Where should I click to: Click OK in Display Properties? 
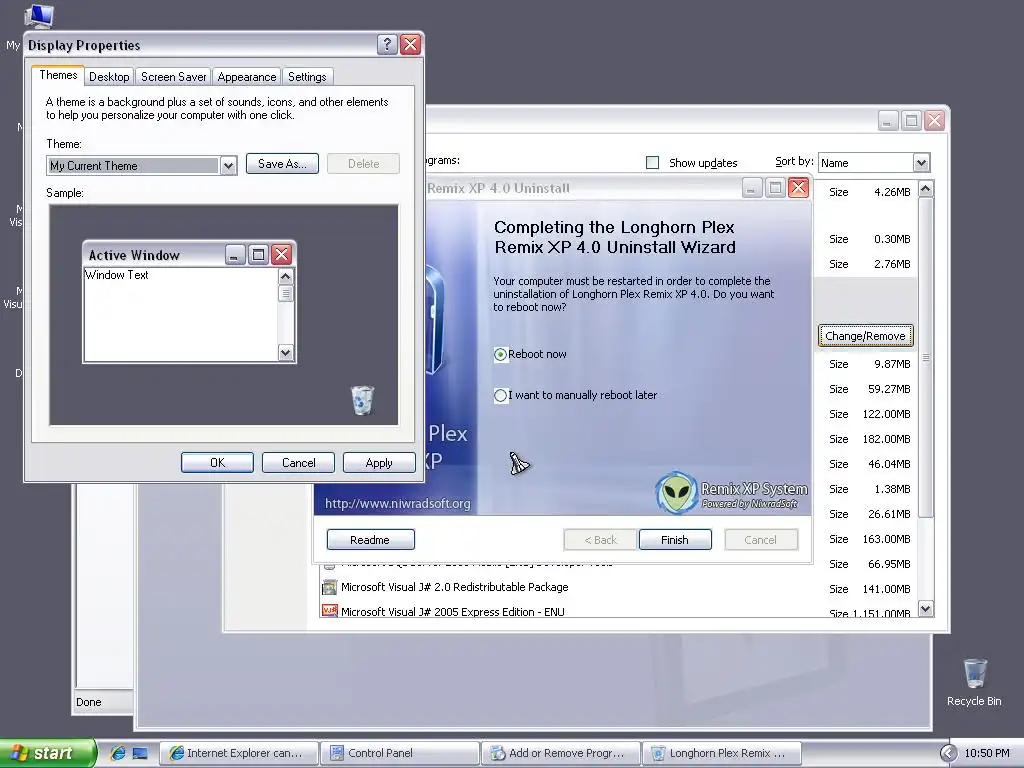click(x=217, y=463)
